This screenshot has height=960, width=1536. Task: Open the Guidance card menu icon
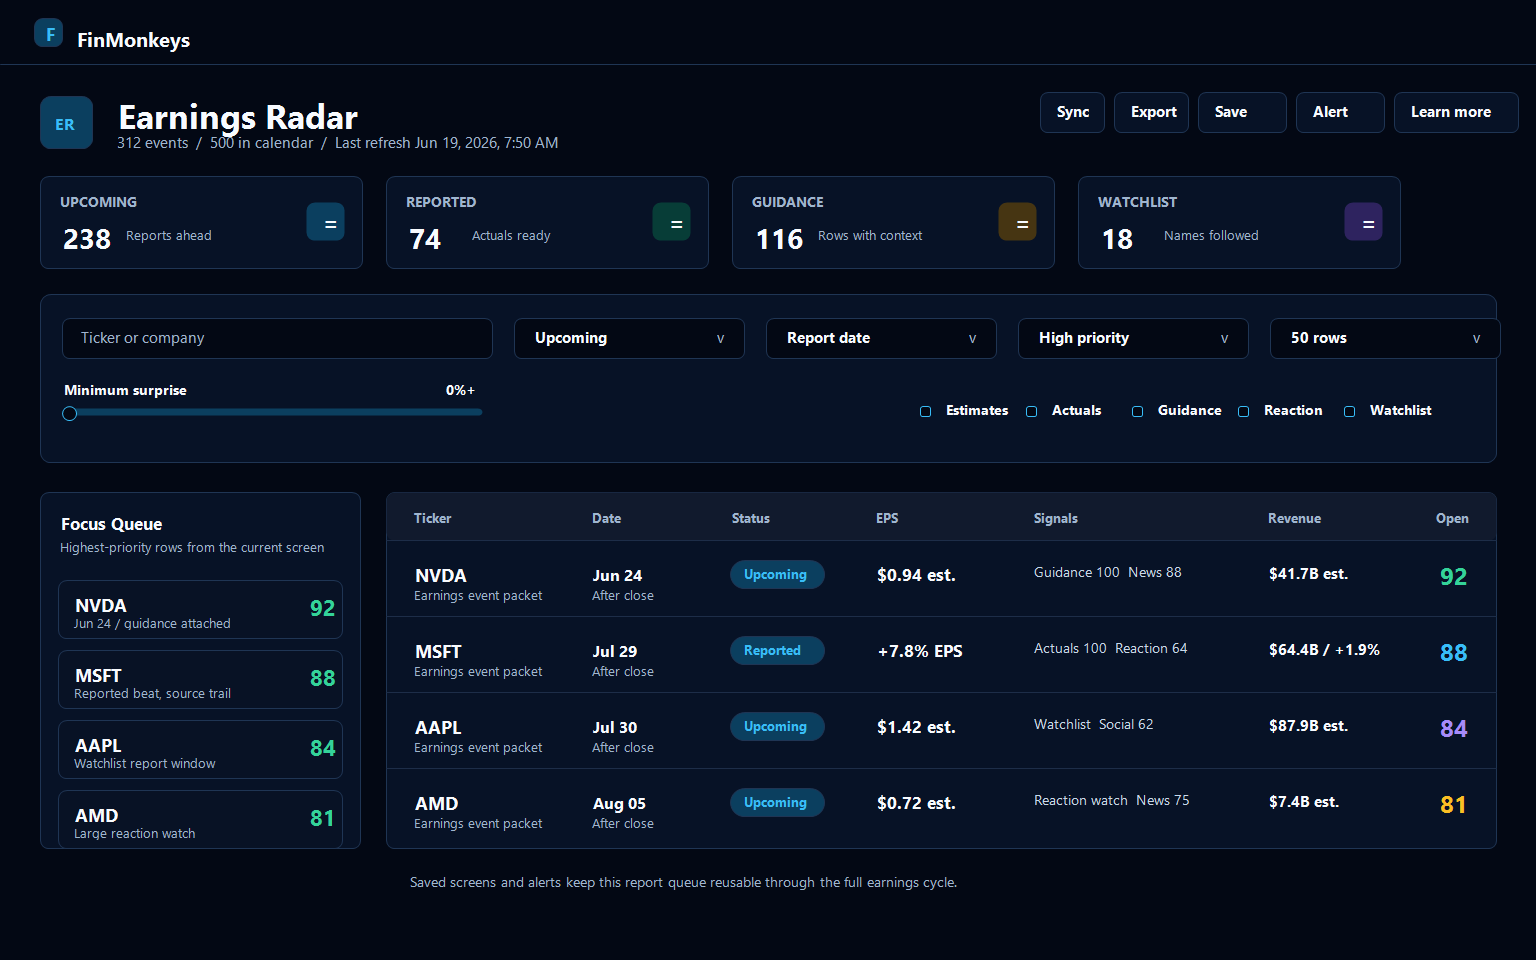(x=1018, y=222)
